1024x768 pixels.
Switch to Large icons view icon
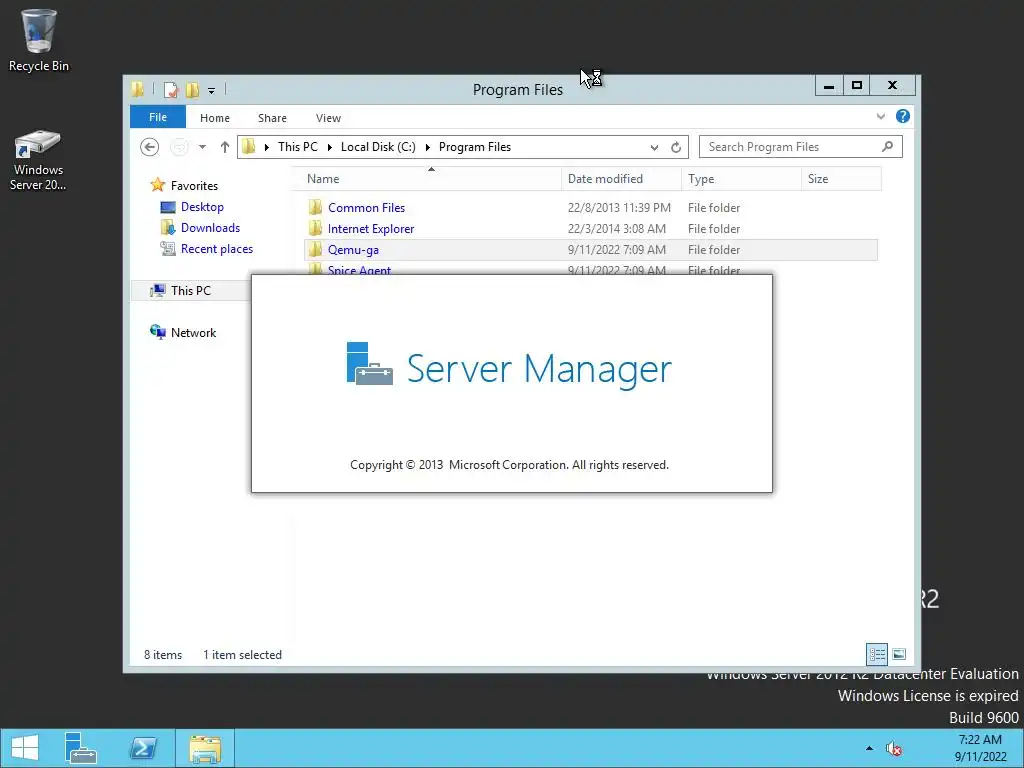click(x=899, y=654)
